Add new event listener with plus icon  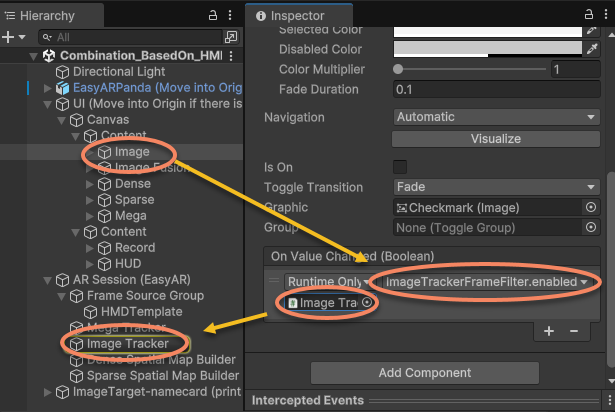tap(549, 330)
